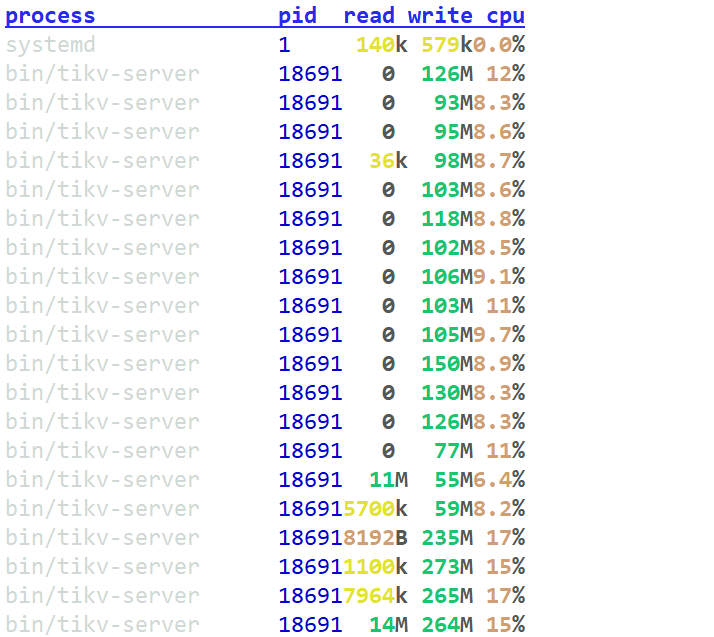The image size is (714, 637).
Task: Select the read value '36k'
Action: coord(388,161)
